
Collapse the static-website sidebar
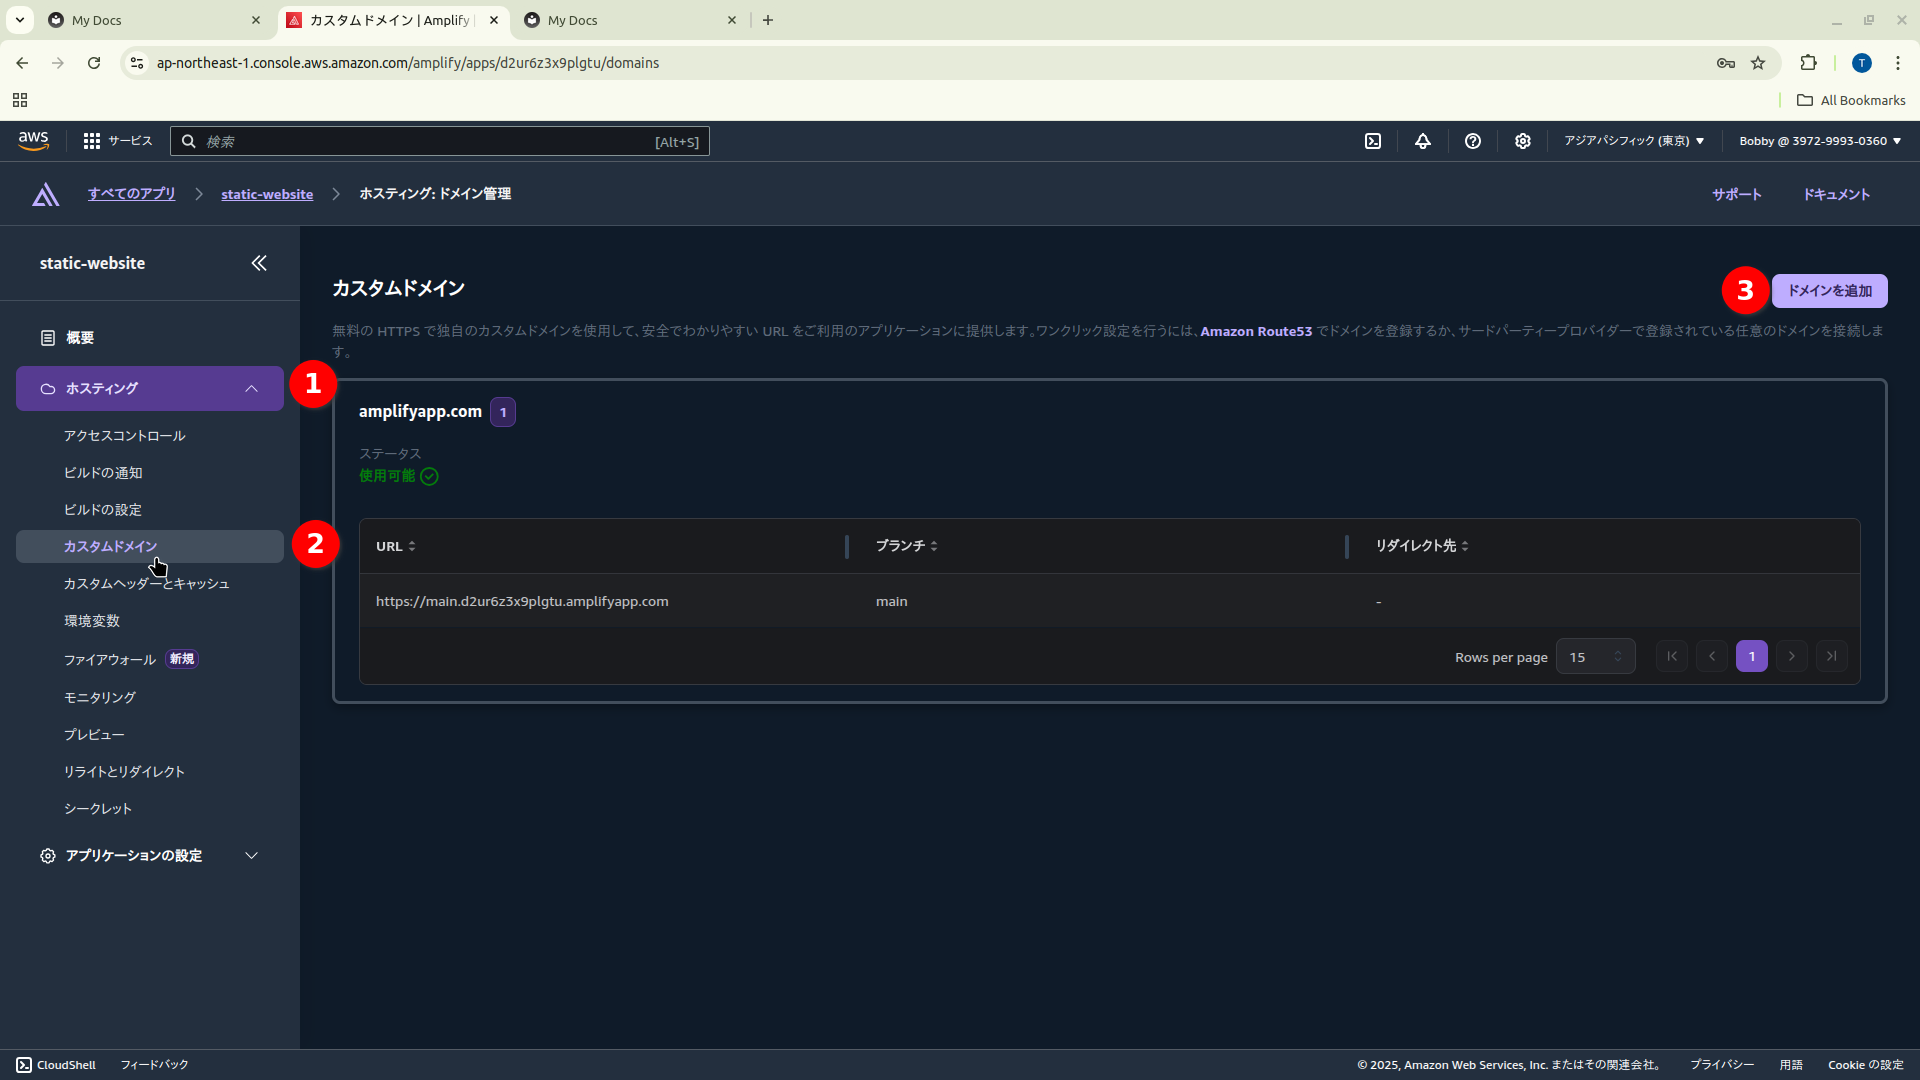coord(259,263)
